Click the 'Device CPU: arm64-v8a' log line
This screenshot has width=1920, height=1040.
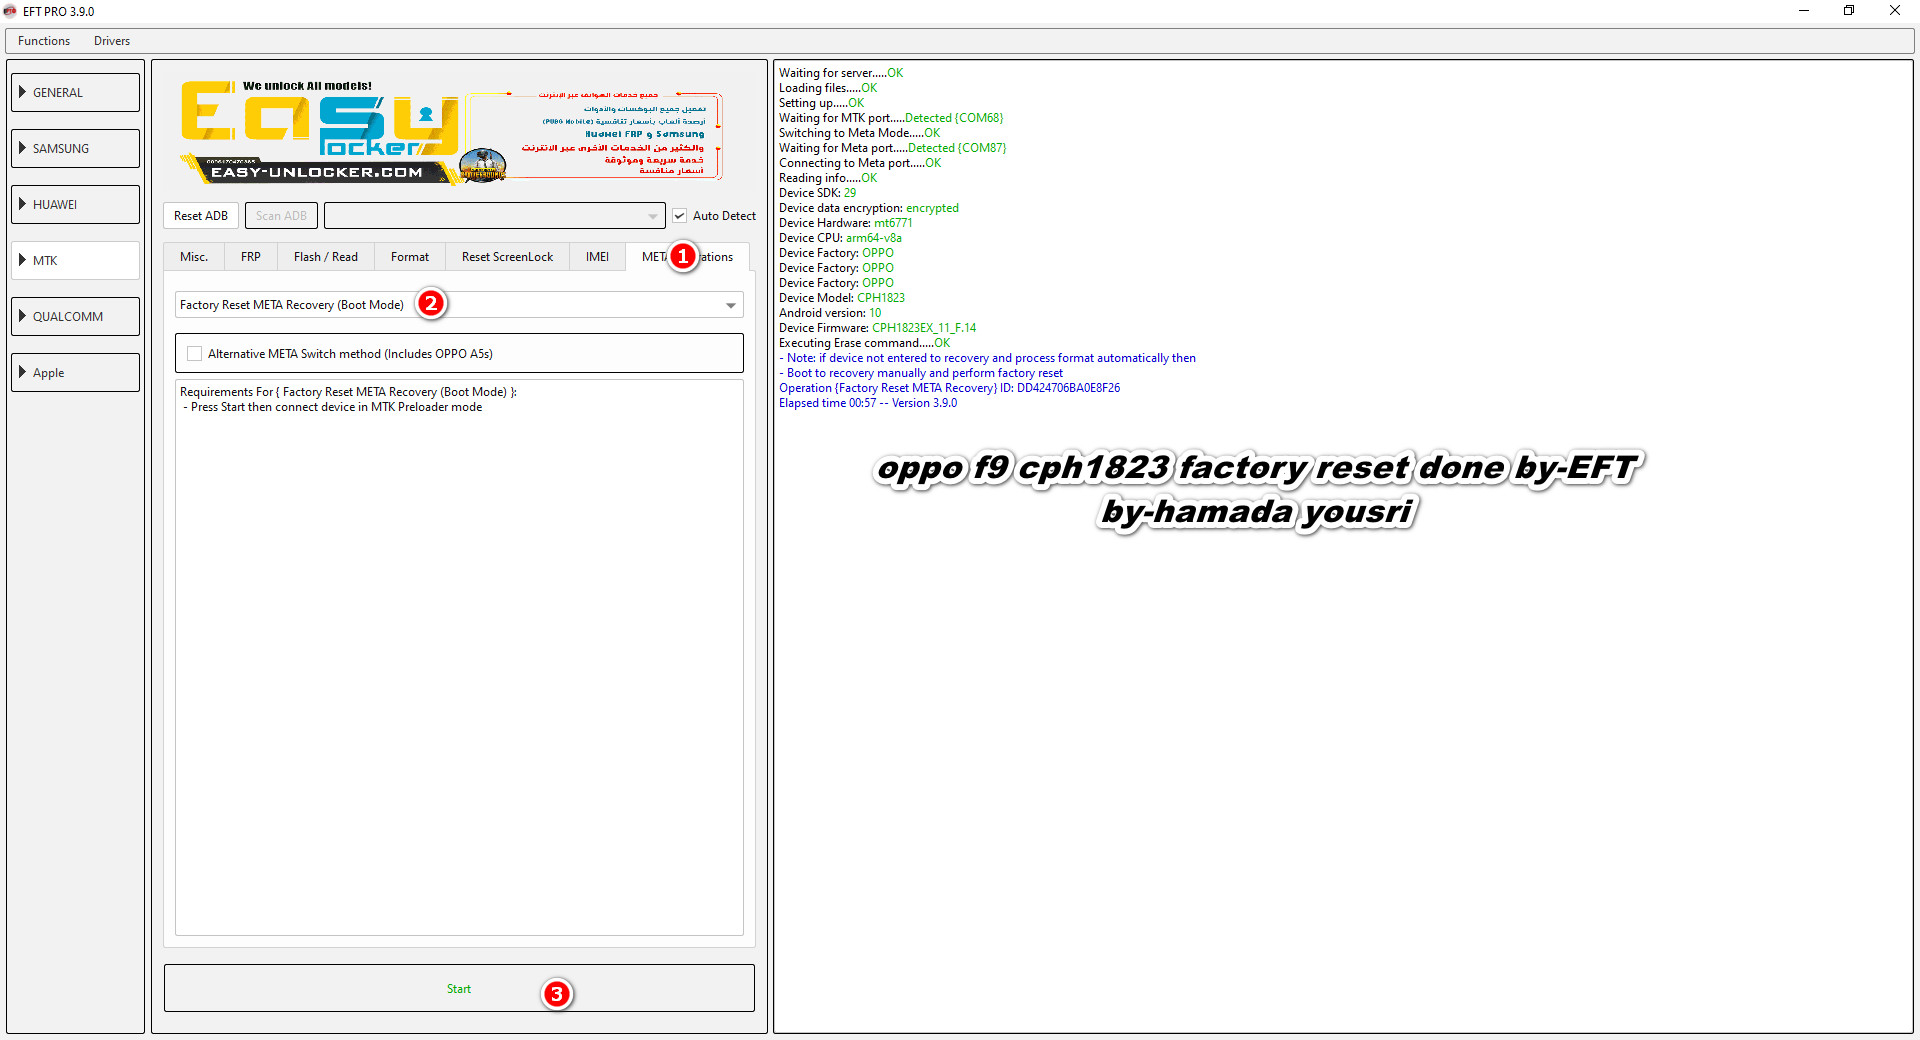840,238
